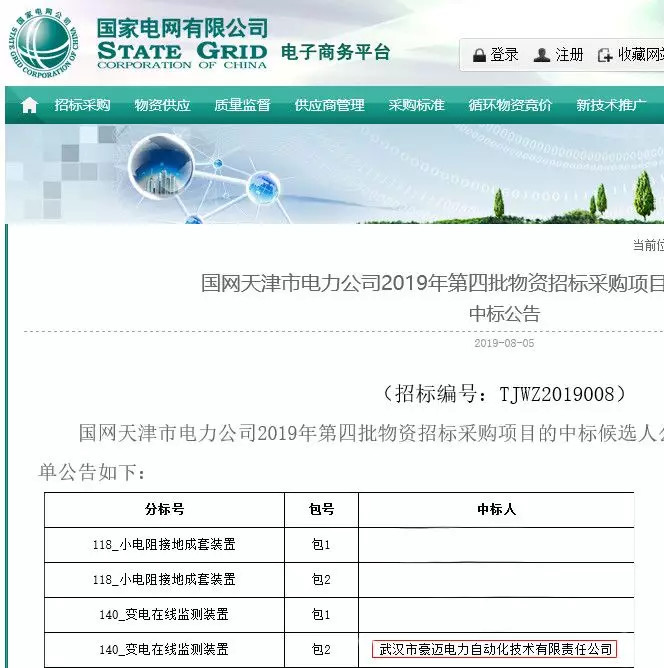Click the red-boxed 武汉市豪迈电力 winner cell
Screen dimensions: 664x668
point(495,649)
